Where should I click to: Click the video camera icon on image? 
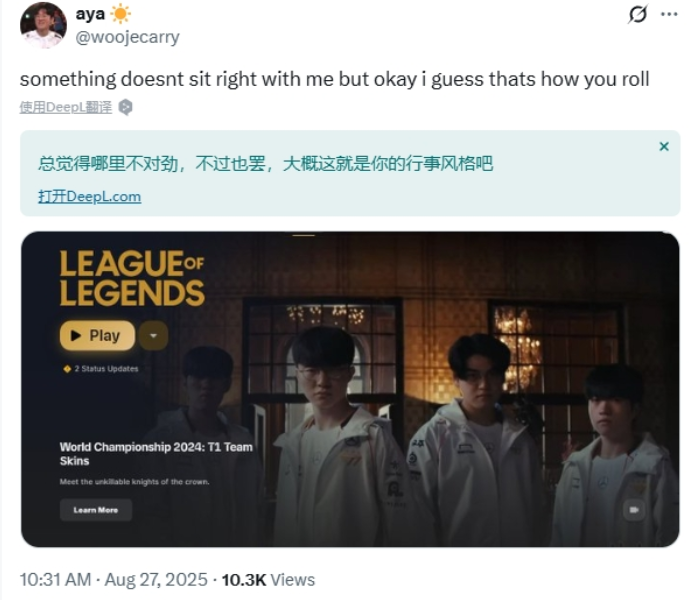coord(634,510)
